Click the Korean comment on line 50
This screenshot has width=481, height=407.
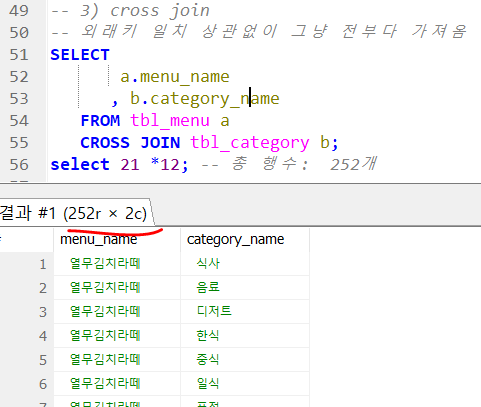[258, 32]
